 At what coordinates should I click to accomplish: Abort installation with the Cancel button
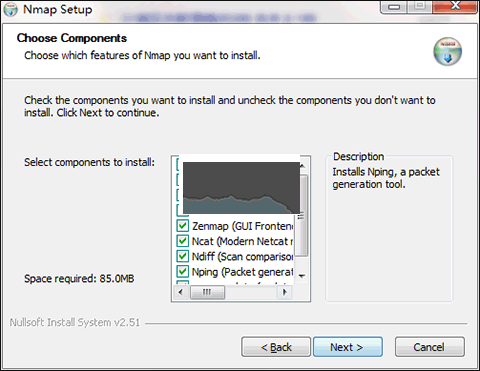pyautogui.click(x=429, y=347)
